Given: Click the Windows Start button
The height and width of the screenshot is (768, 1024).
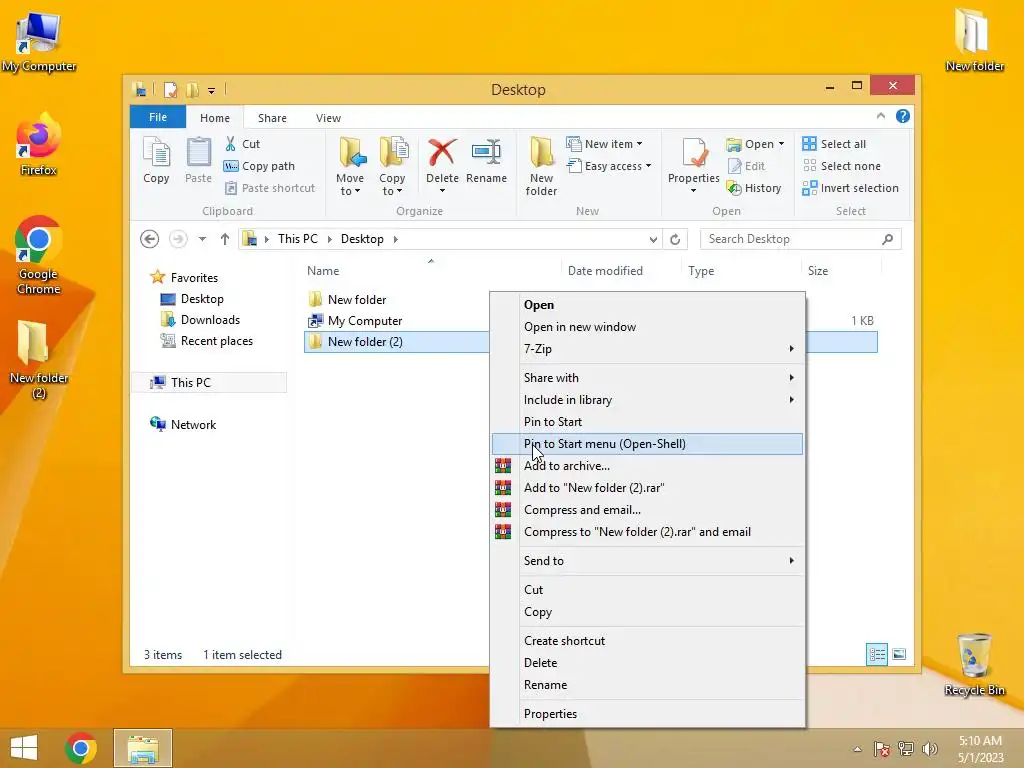Looking at the screenshot, I should (24, 748).
